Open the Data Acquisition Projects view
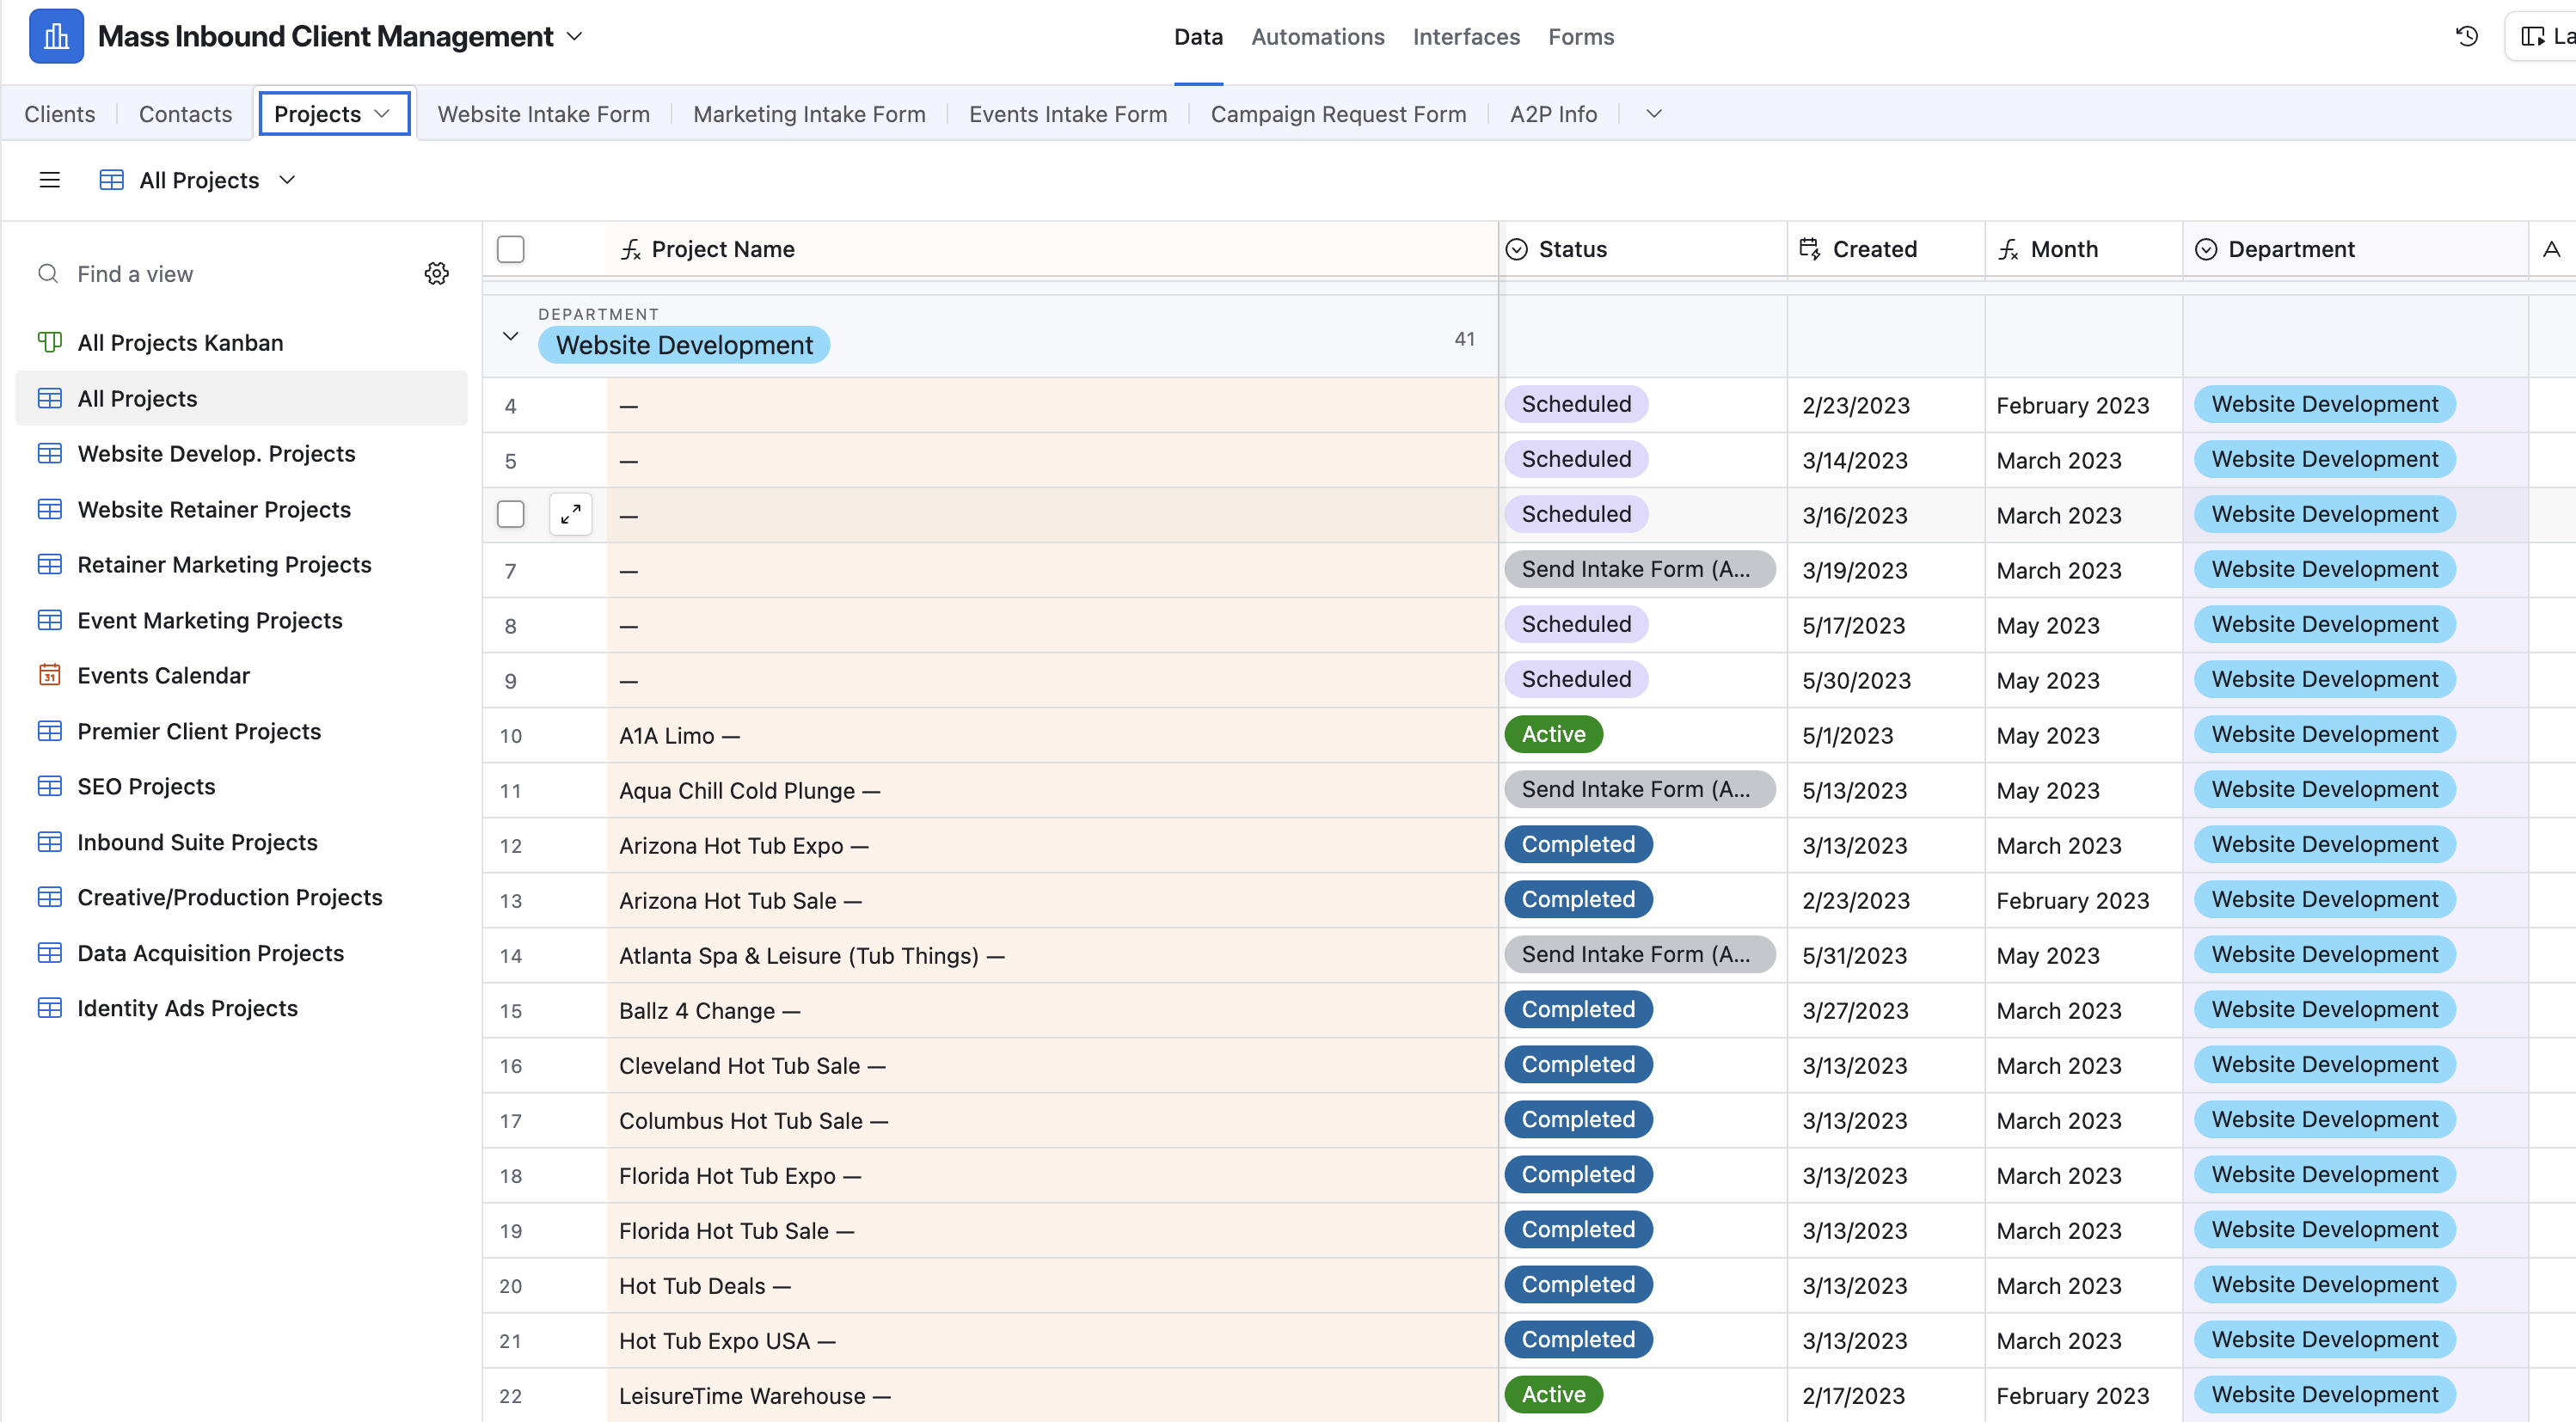Viewport: 2576px width, 1422px height. coord(242,953)
